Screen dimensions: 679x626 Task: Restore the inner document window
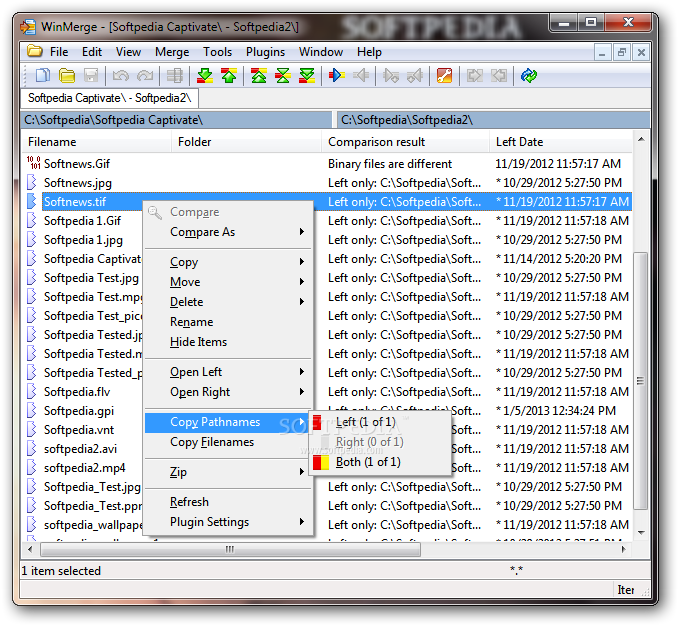coord(621,53)
